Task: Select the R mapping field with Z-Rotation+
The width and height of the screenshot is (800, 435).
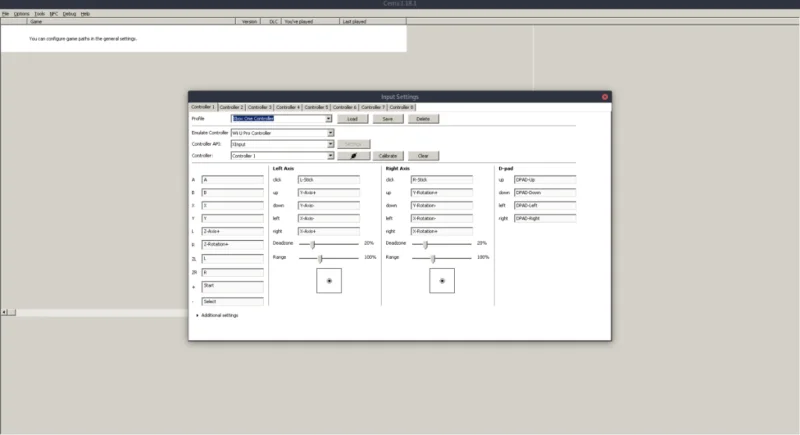Action: pos(233,244)
